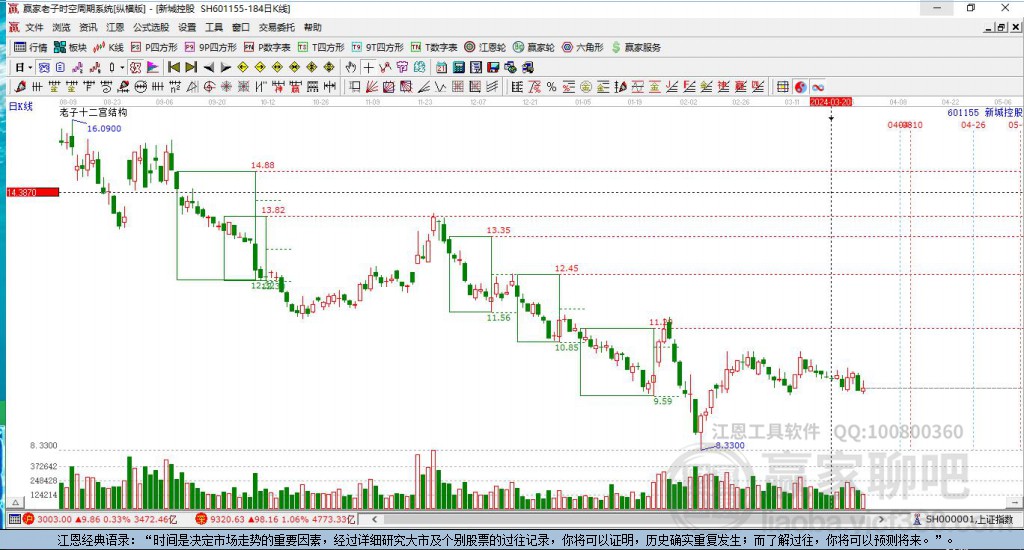1024x550 pixels.
Task: Select the red radial star lines tool
Action: (x=226, y=87)
